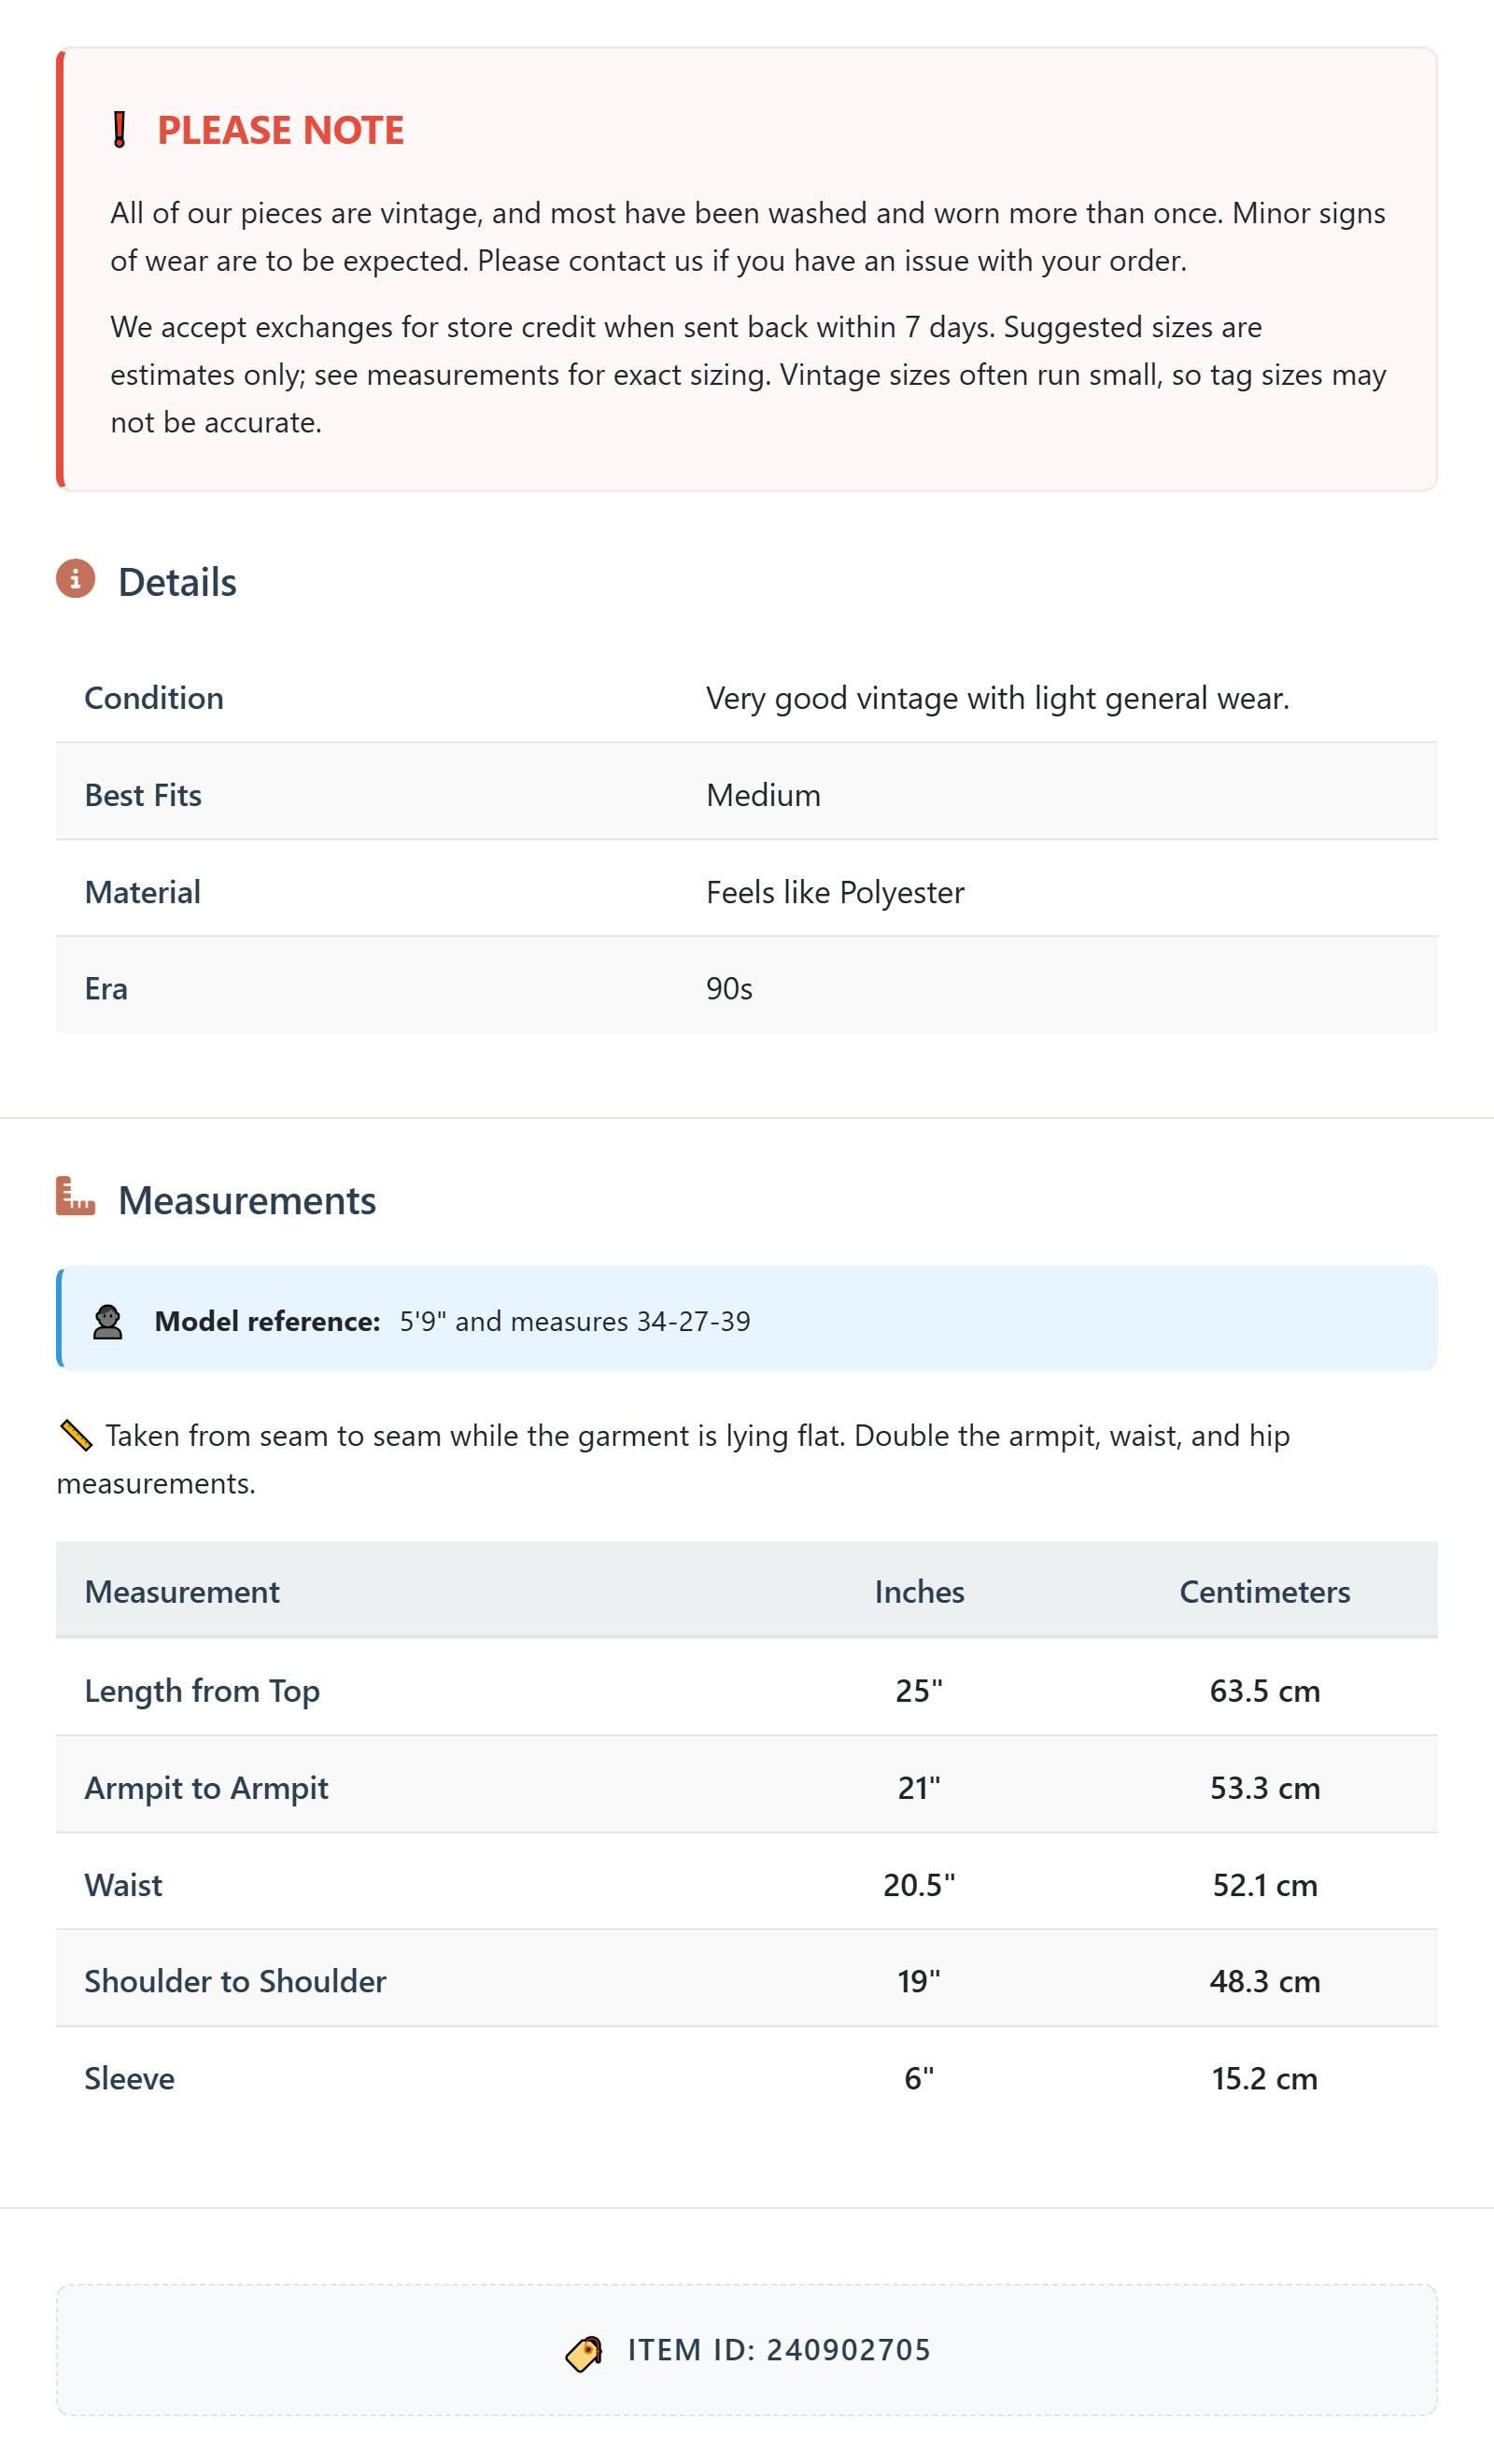Viewport: 1494px width, 2464px height.
Task: Click the Sleeve 15.2 cm value
Action: tap(1264, 2079)
